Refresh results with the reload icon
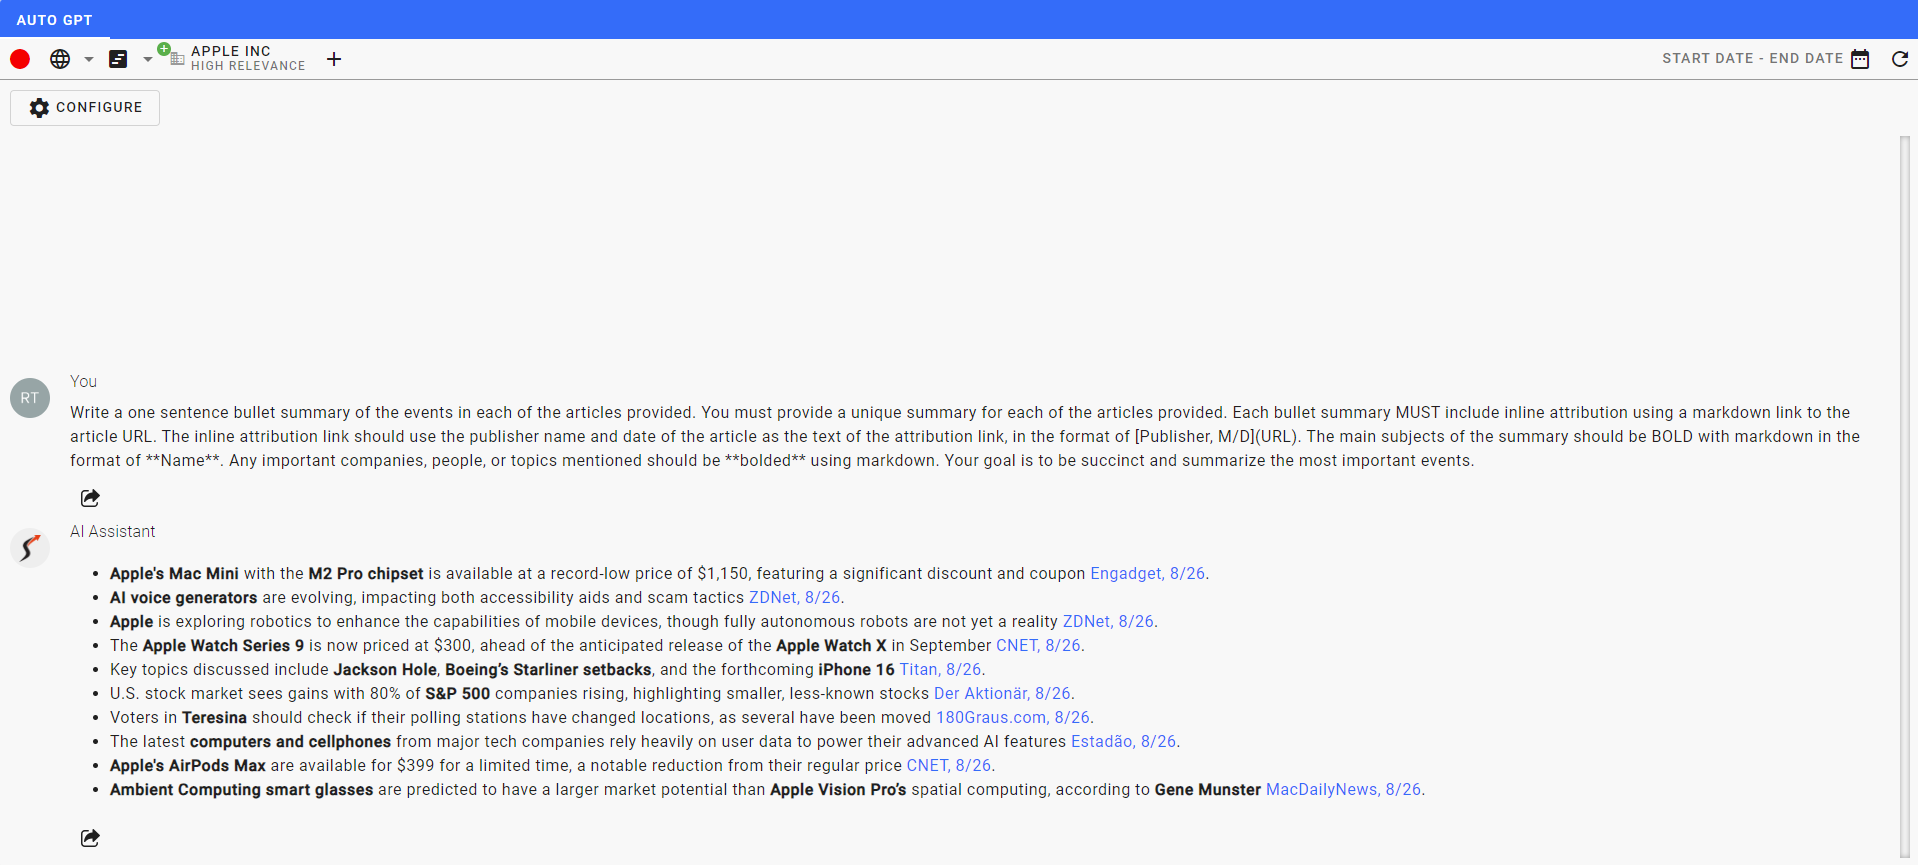 coord(1900,59)
